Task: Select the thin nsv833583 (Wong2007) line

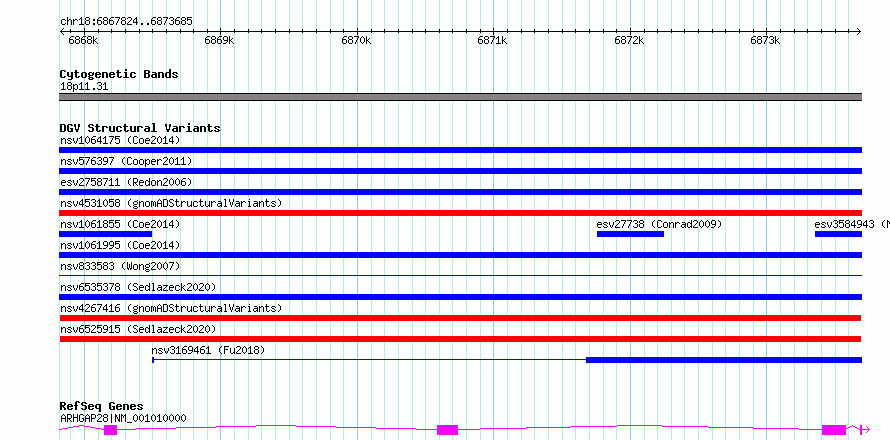Action: [x=460, y=275]
